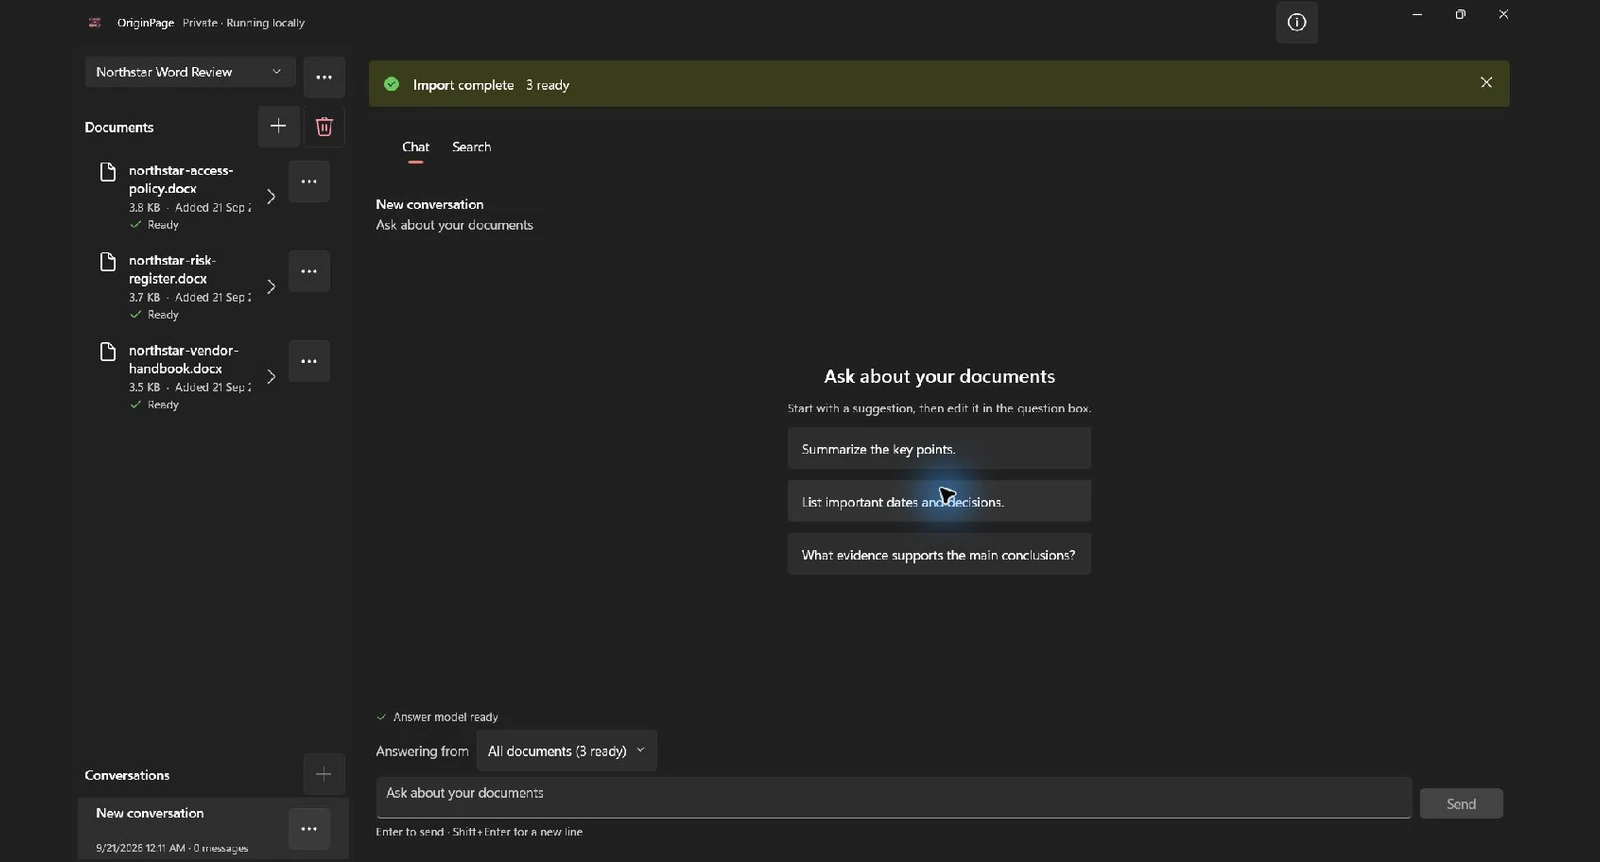Open the All documents (3 ready) dropdown

click(566, 751)
